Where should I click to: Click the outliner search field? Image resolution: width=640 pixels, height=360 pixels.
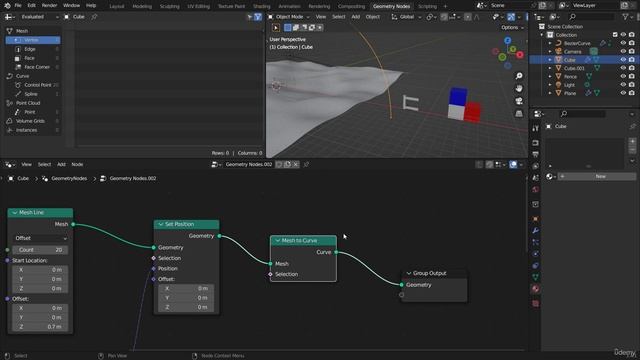(x=591, y=17)
